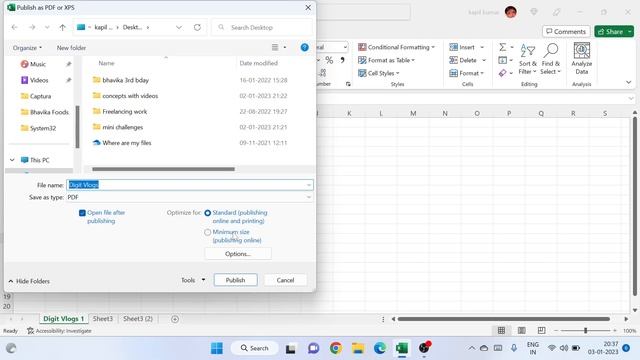Click the file list horizontal scrollbar
The image size is (640, 360).
163,169
